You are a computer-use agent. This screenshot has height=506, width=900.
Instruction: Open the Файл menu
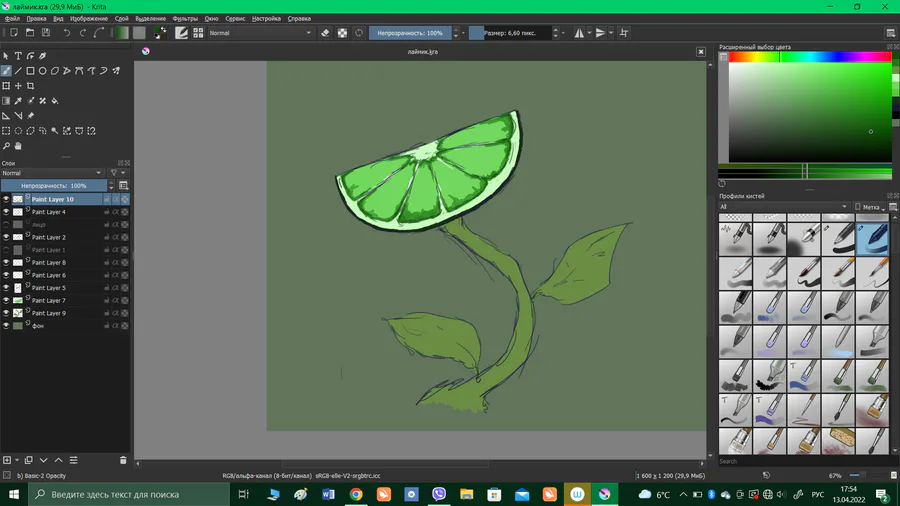tap(12, 18)
